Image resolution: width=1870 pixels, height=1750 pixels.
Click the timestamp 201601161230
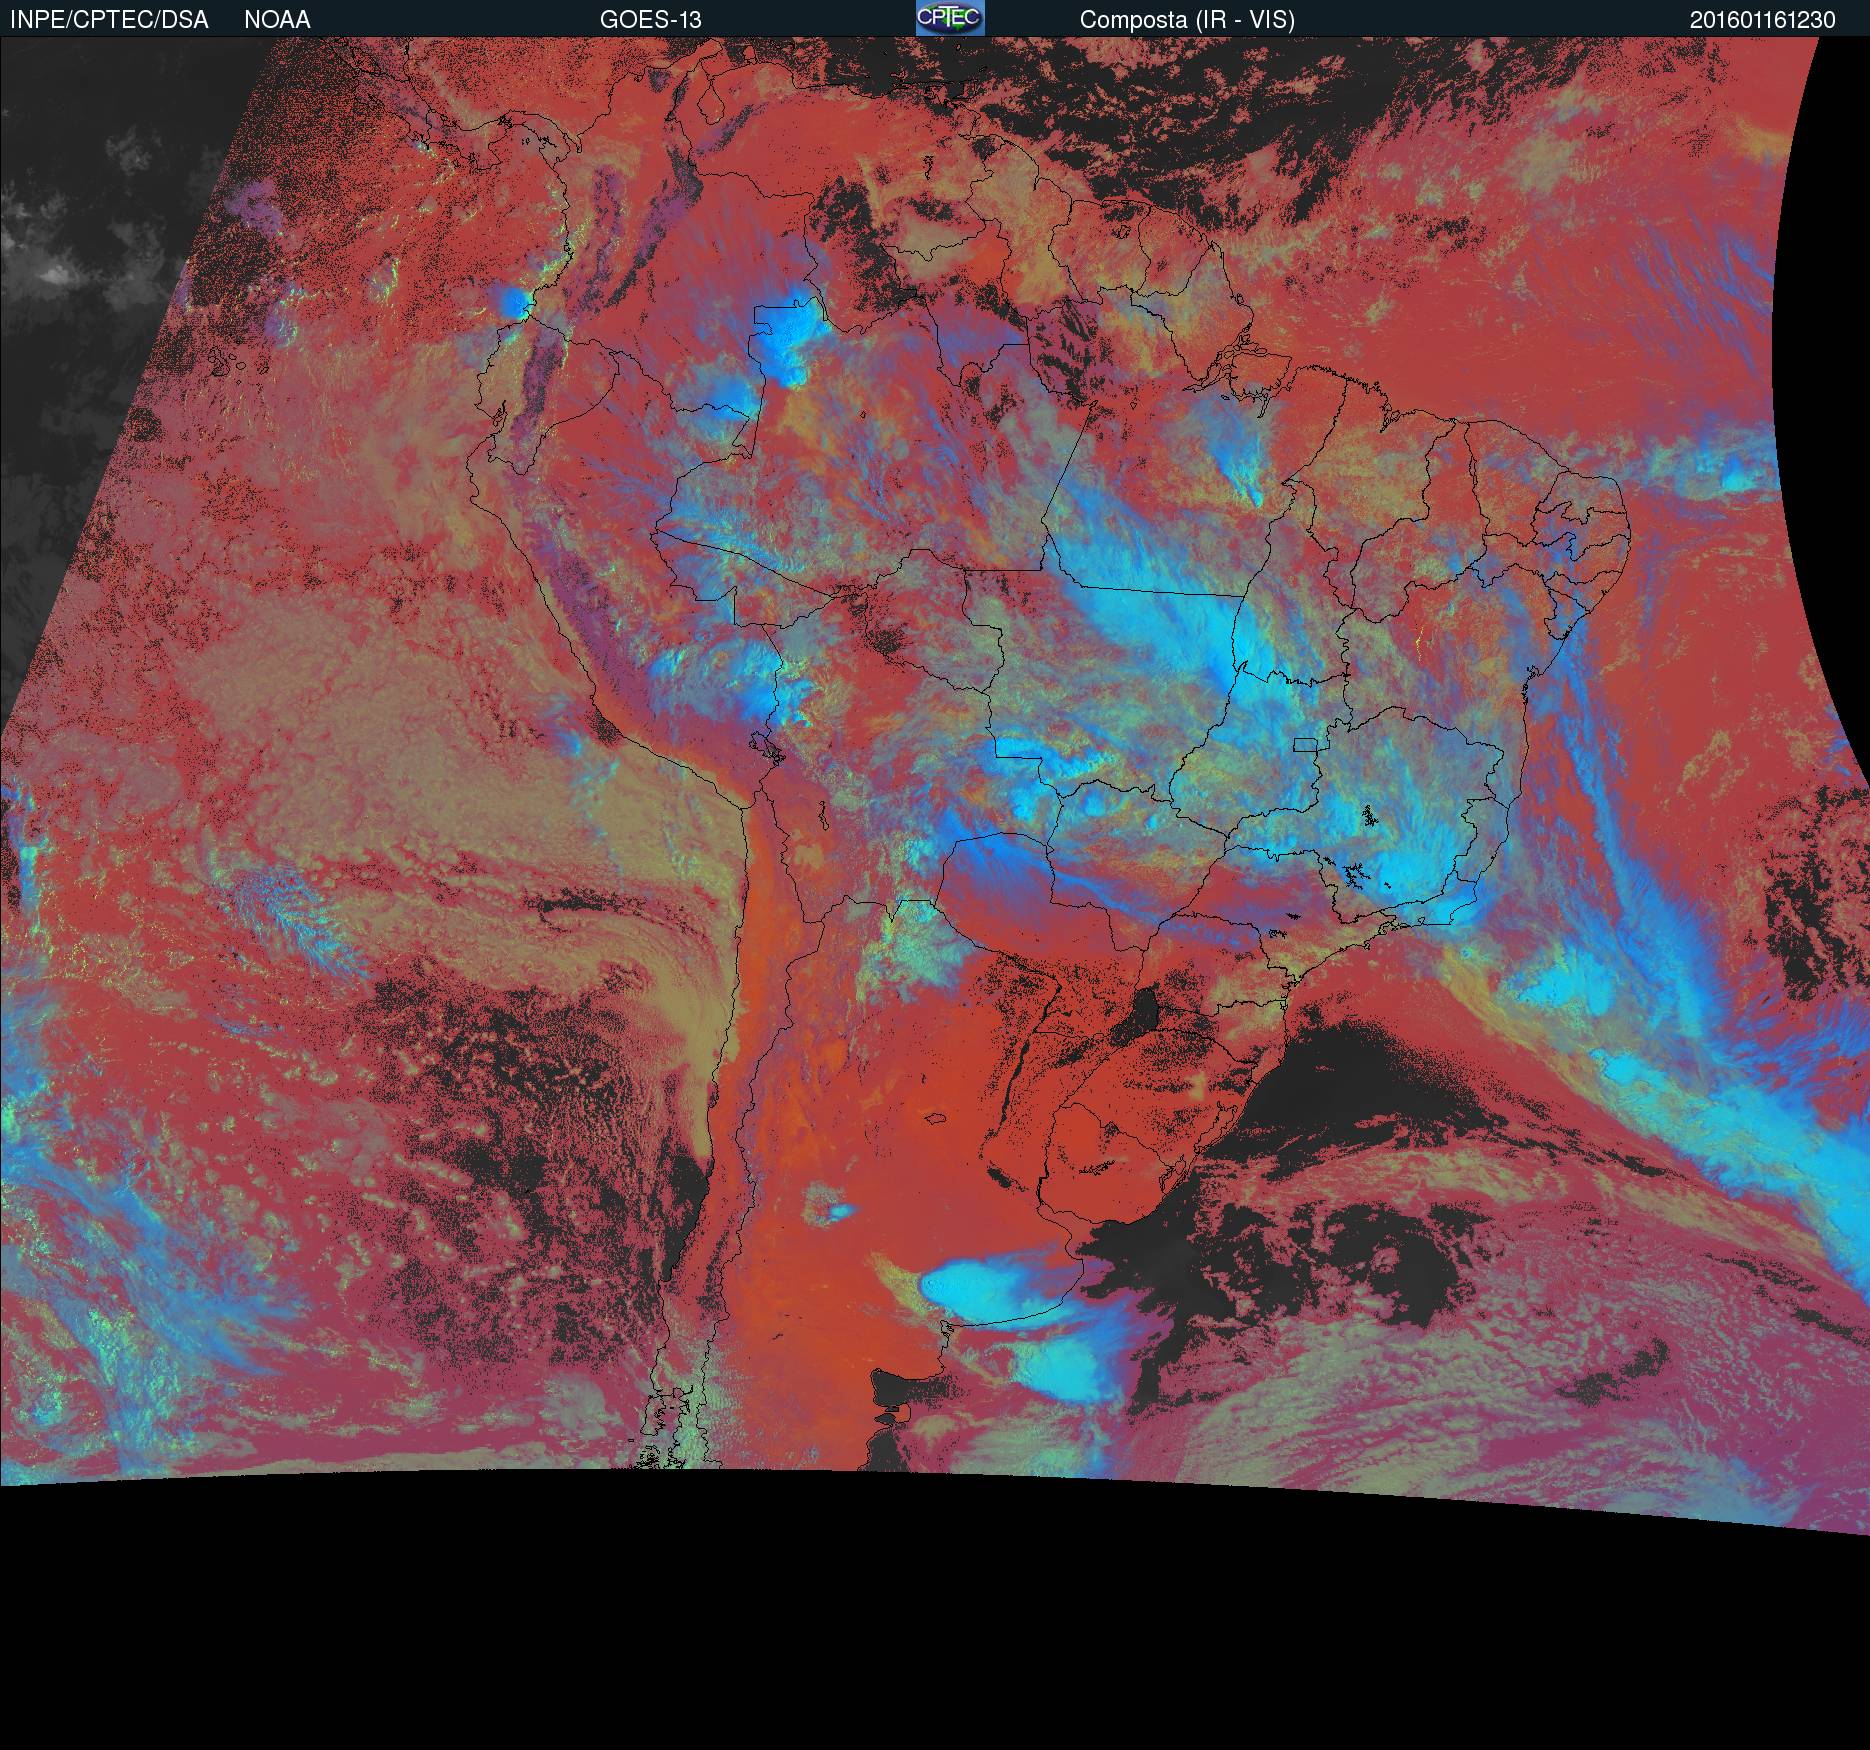click(x=1763, y=20)
